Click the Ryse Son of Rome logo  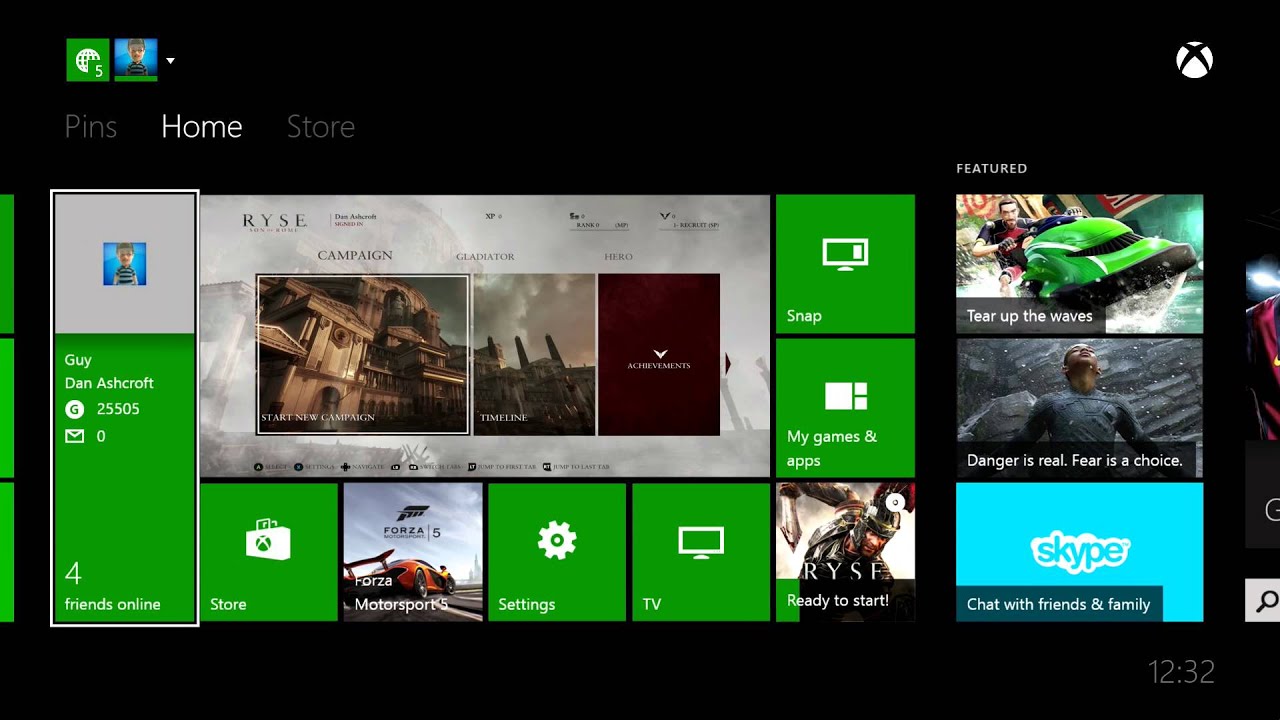(x=274, y=222)
